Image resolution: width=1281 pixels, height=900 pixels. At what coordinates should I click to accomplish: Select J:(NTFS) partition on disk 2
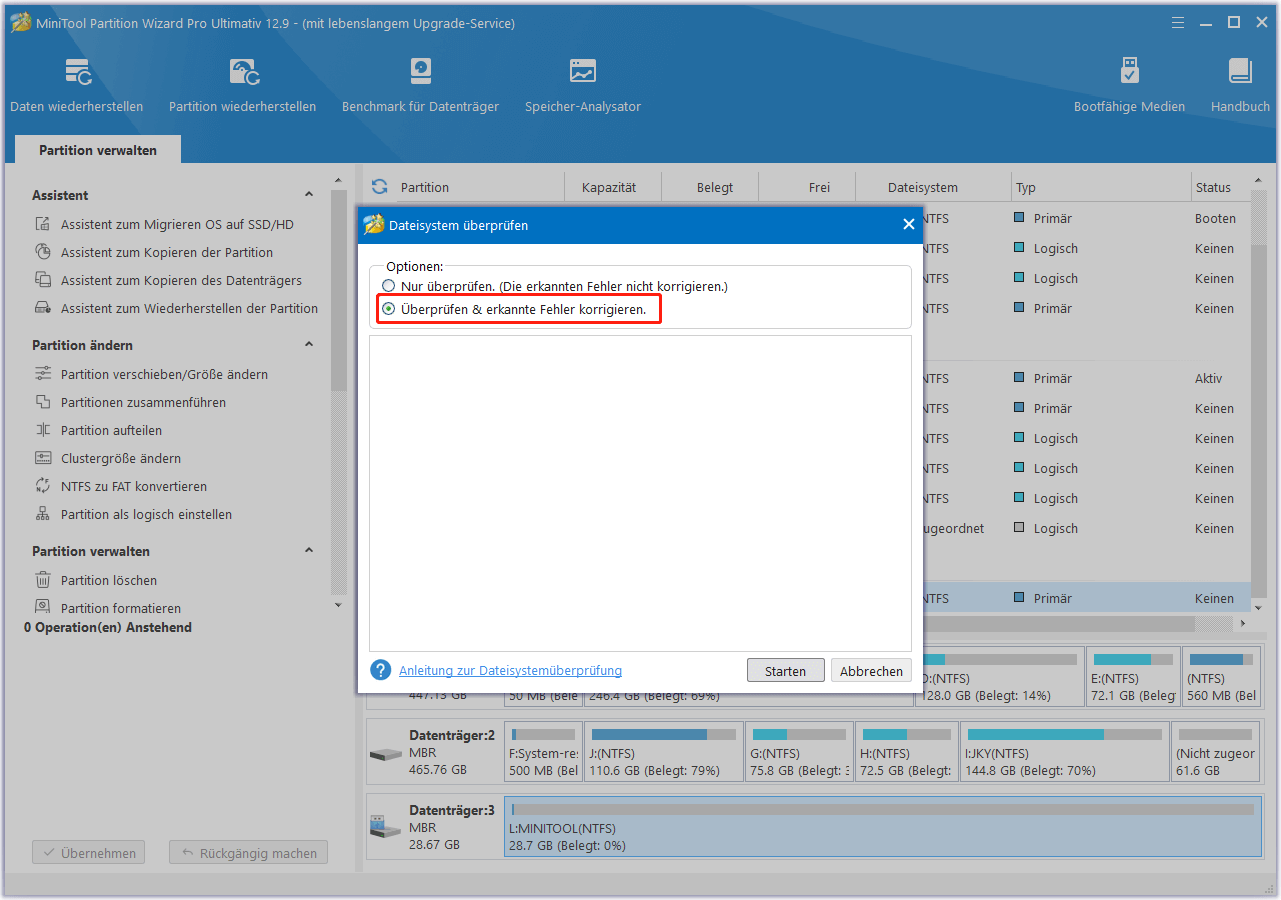pyautogui.click(x=664, y=752)
